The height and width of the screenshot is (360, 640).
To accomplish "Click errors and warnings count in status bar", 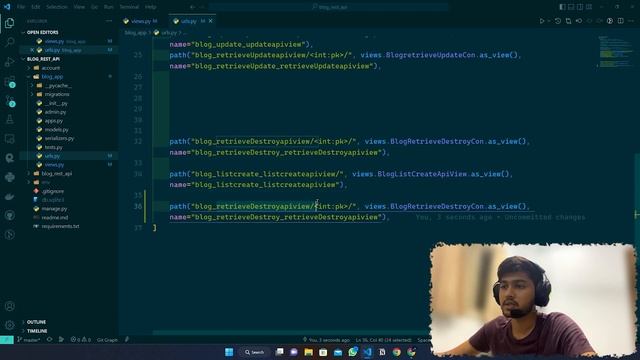I will tap(80, 340).
